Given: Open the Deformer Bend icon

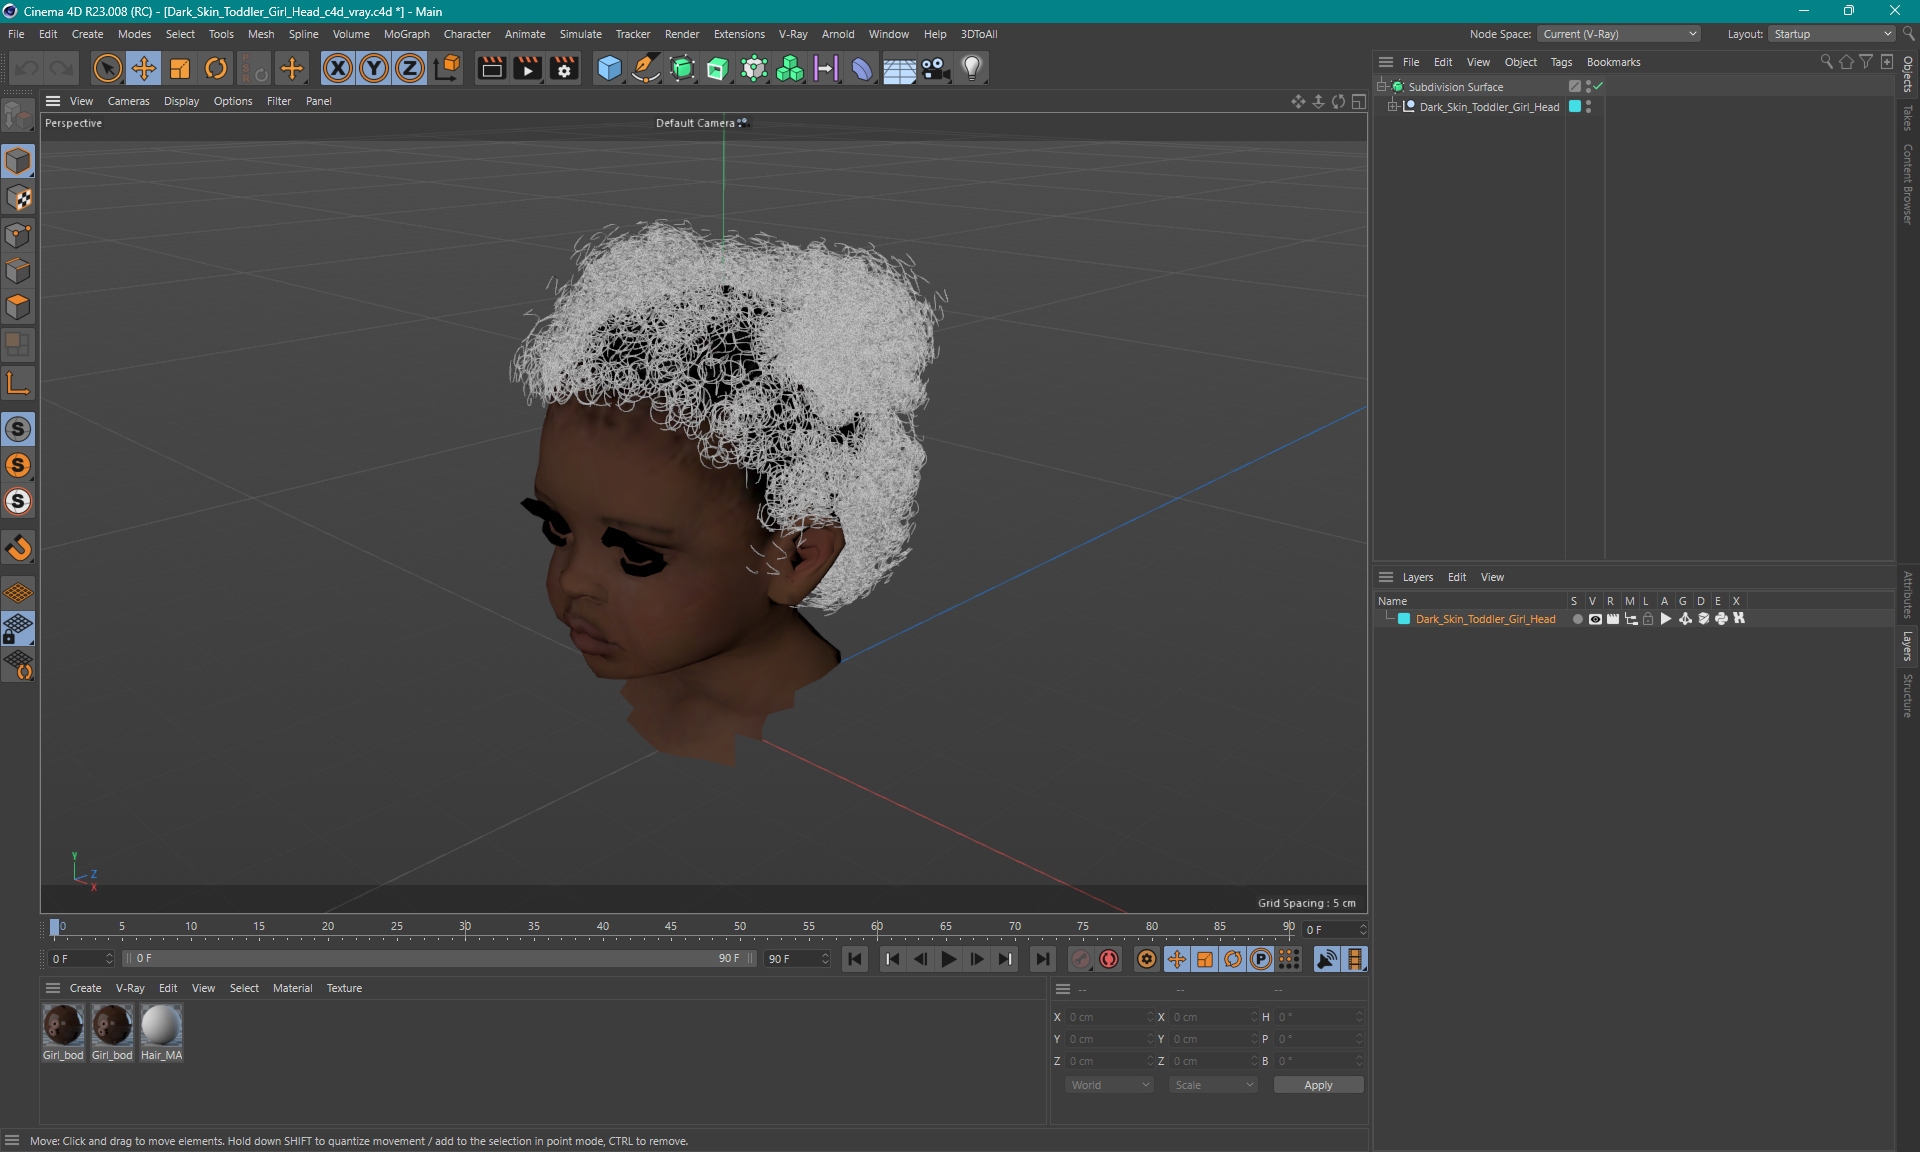Looking at the screenshot, I should 862,68.
